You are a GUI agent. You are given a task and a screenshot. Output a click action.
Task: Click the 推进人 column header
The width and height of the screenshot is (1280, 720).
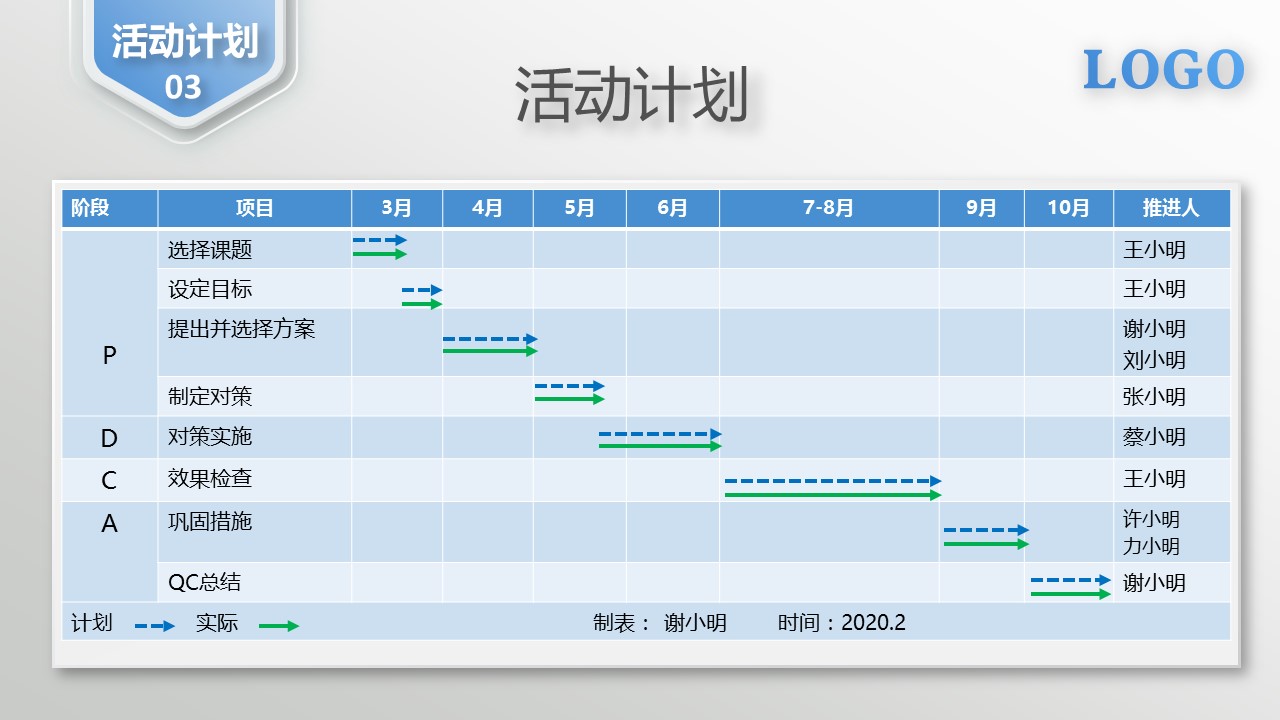click(1170, 208)
